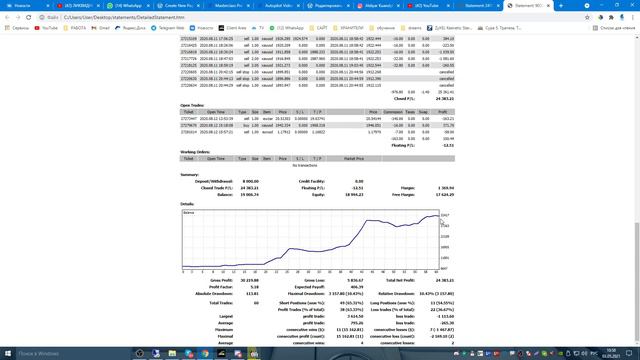Click the Total Trades value 60

point(256,303)
